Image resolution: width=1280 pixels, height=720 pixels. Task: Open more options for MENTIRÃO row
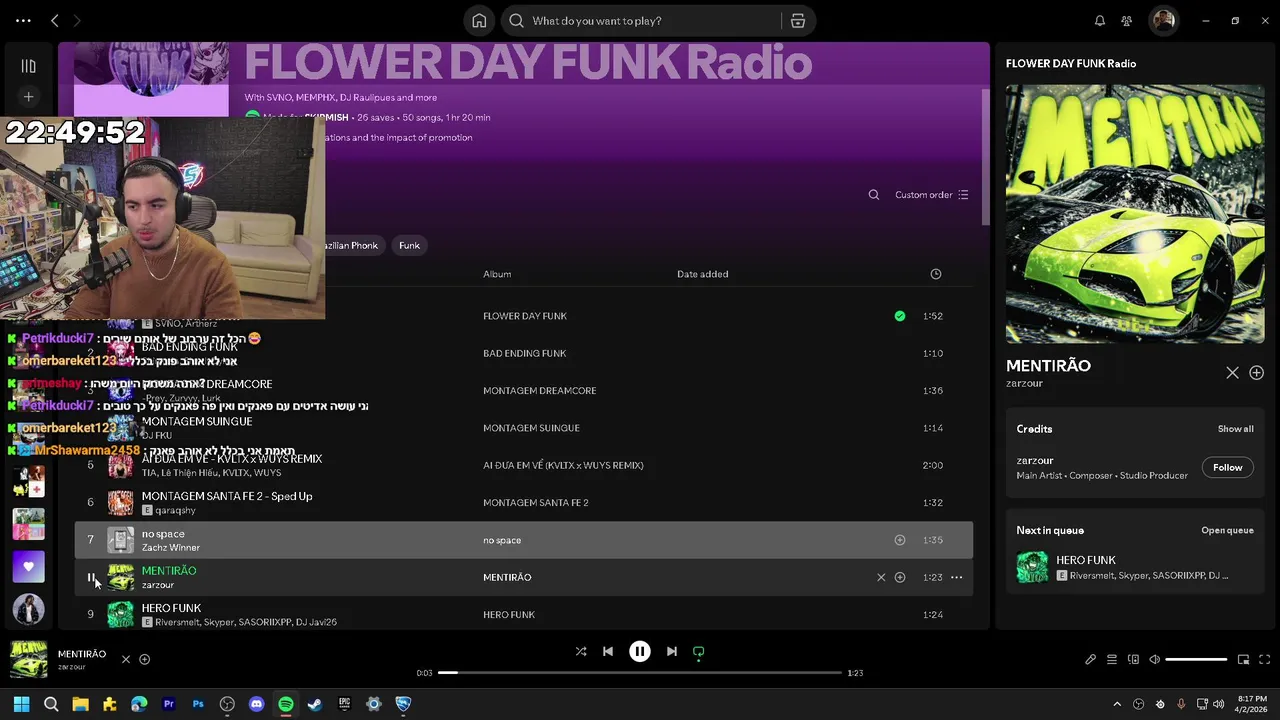(957, 577)
